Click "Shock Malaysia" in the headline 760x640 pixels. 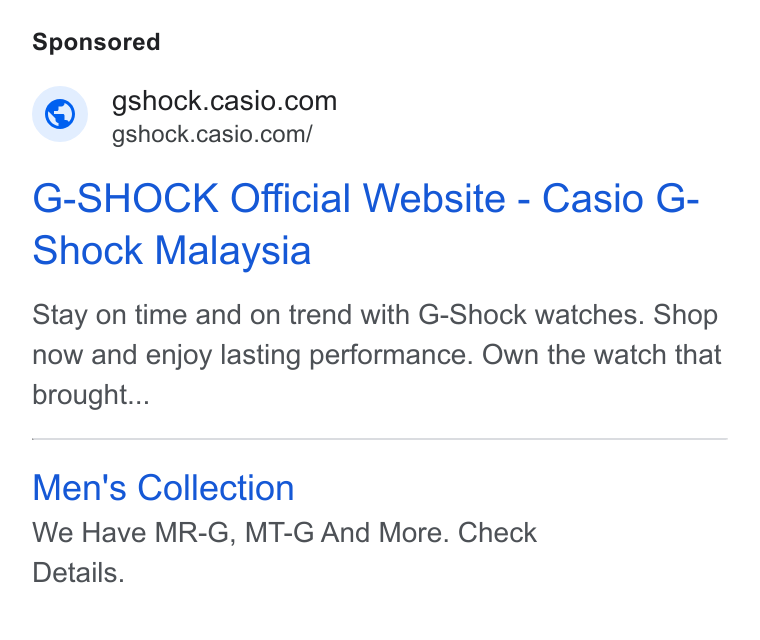coord(172,251)
